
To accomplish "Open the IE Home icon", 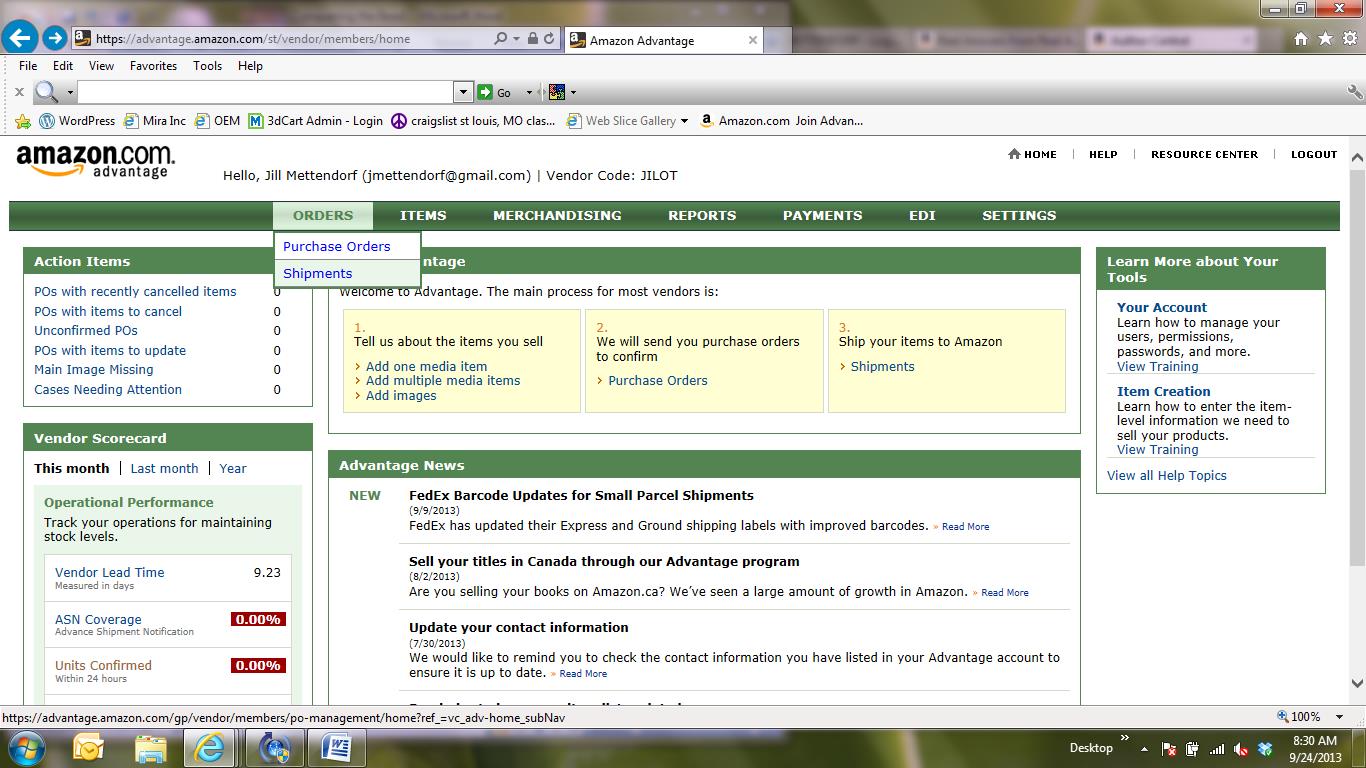I will click(1301, 39).
